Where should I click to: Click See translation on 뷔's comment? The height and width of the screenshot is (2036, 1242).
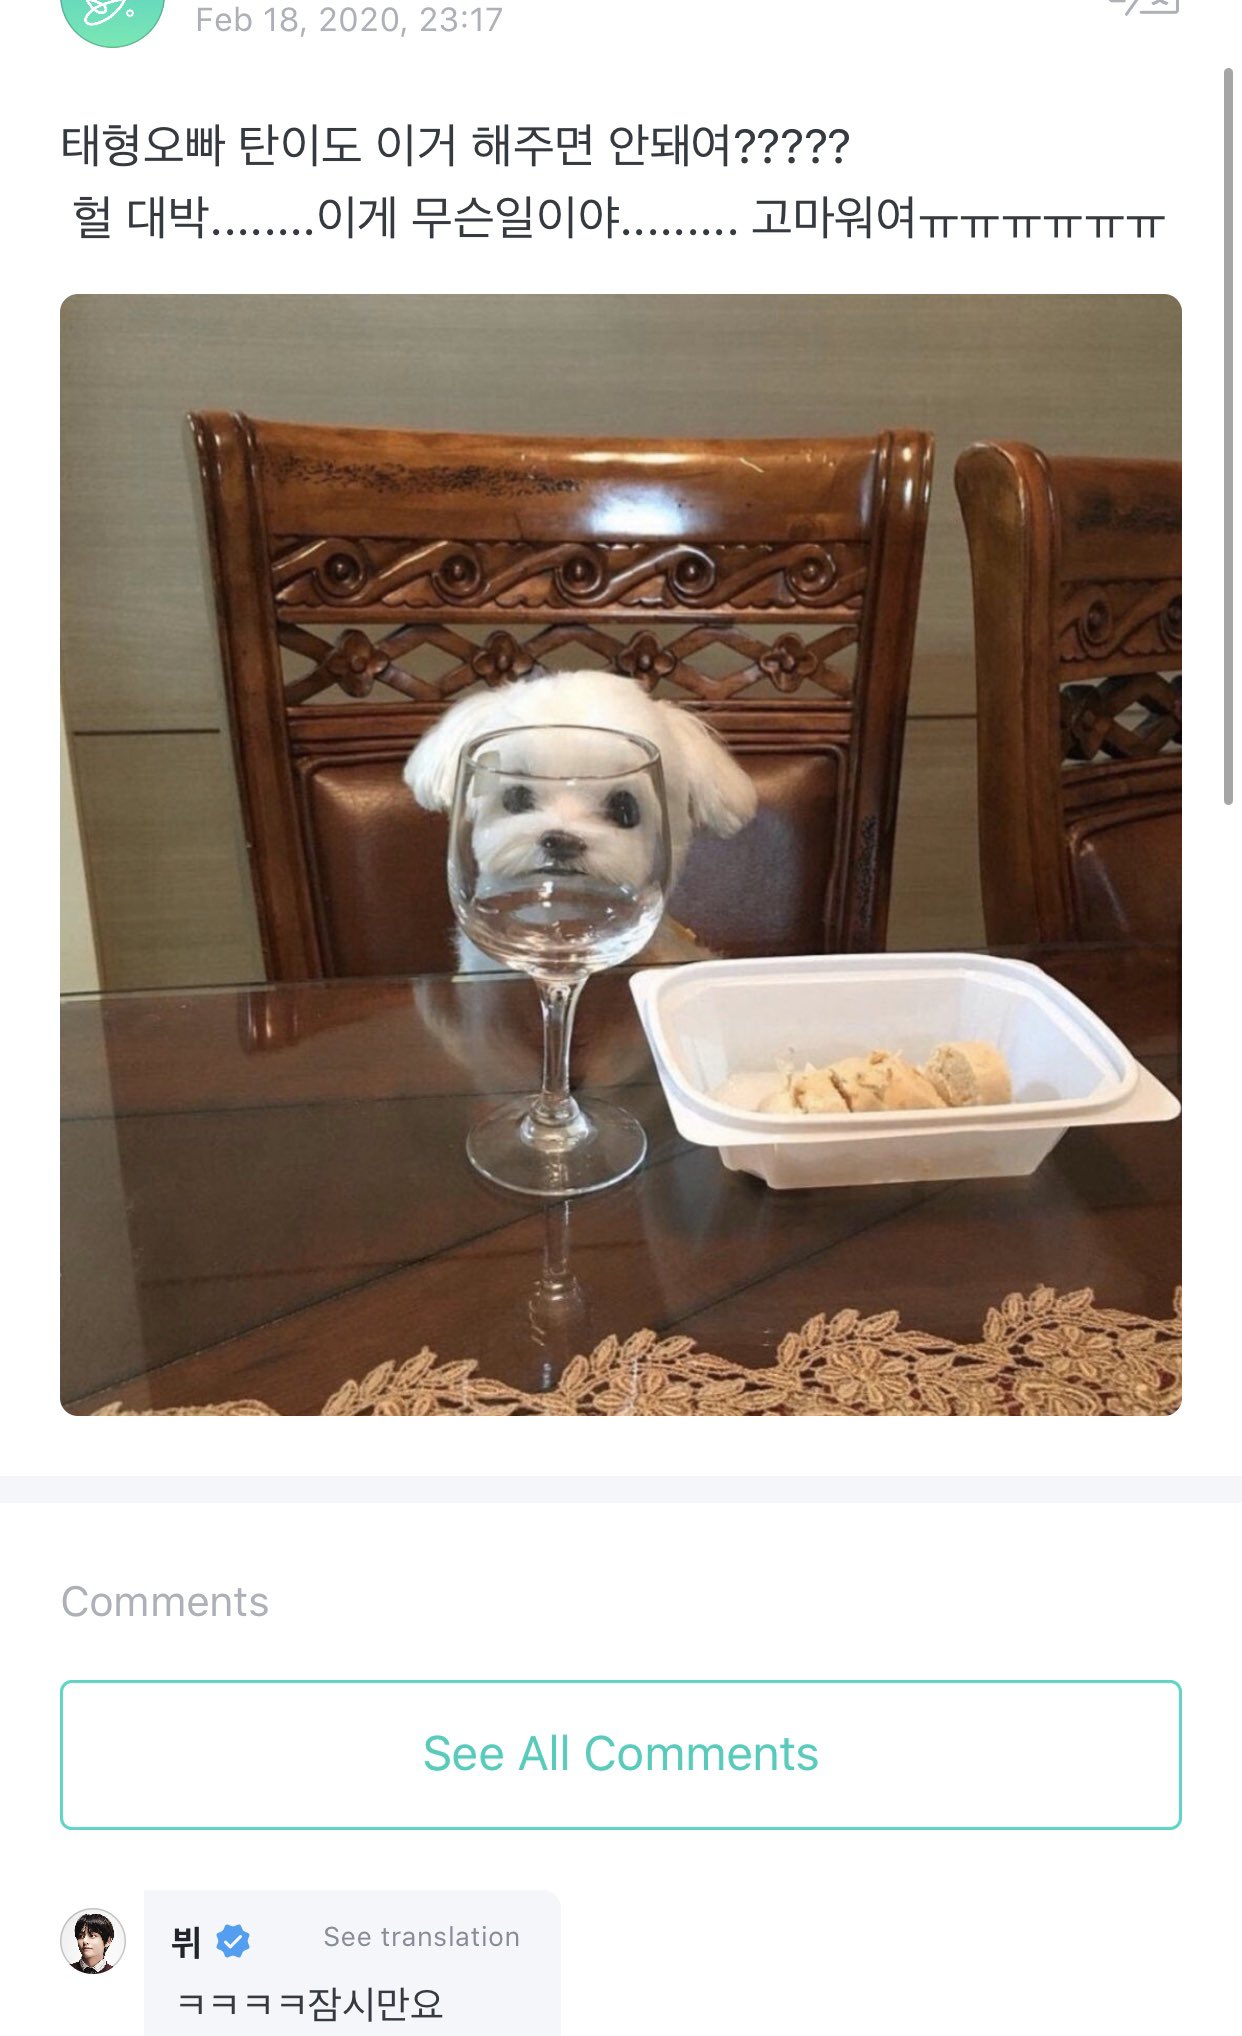click(421, 1937)
